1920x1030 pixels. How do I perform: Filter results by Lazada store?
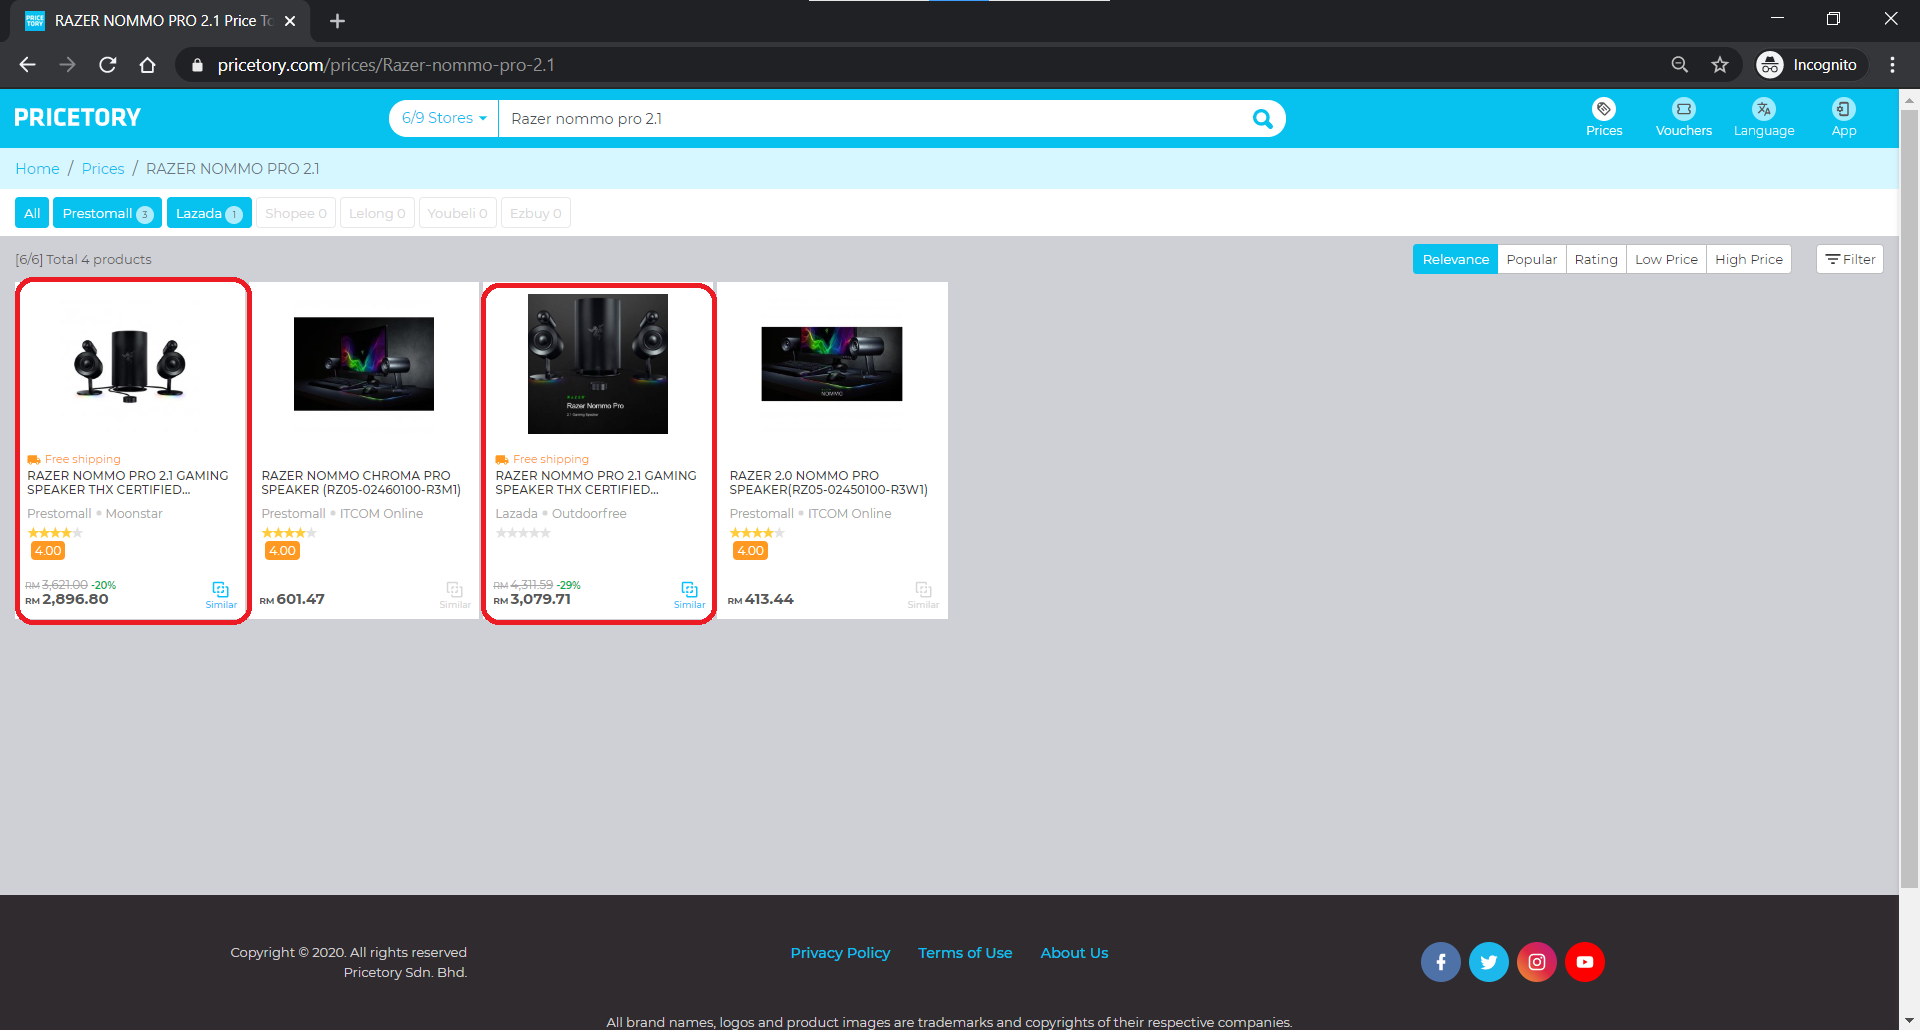[x=209, y=213]
